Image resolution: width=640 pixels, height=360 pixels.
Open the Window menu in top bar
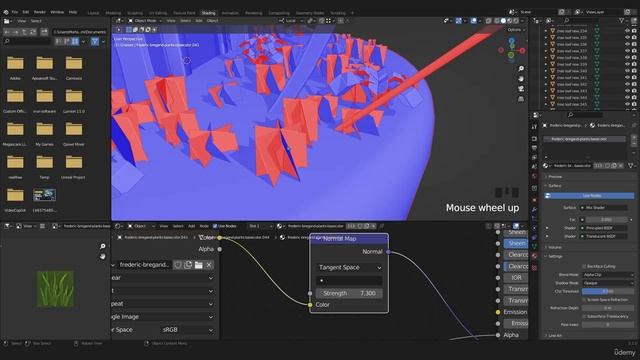57,12
